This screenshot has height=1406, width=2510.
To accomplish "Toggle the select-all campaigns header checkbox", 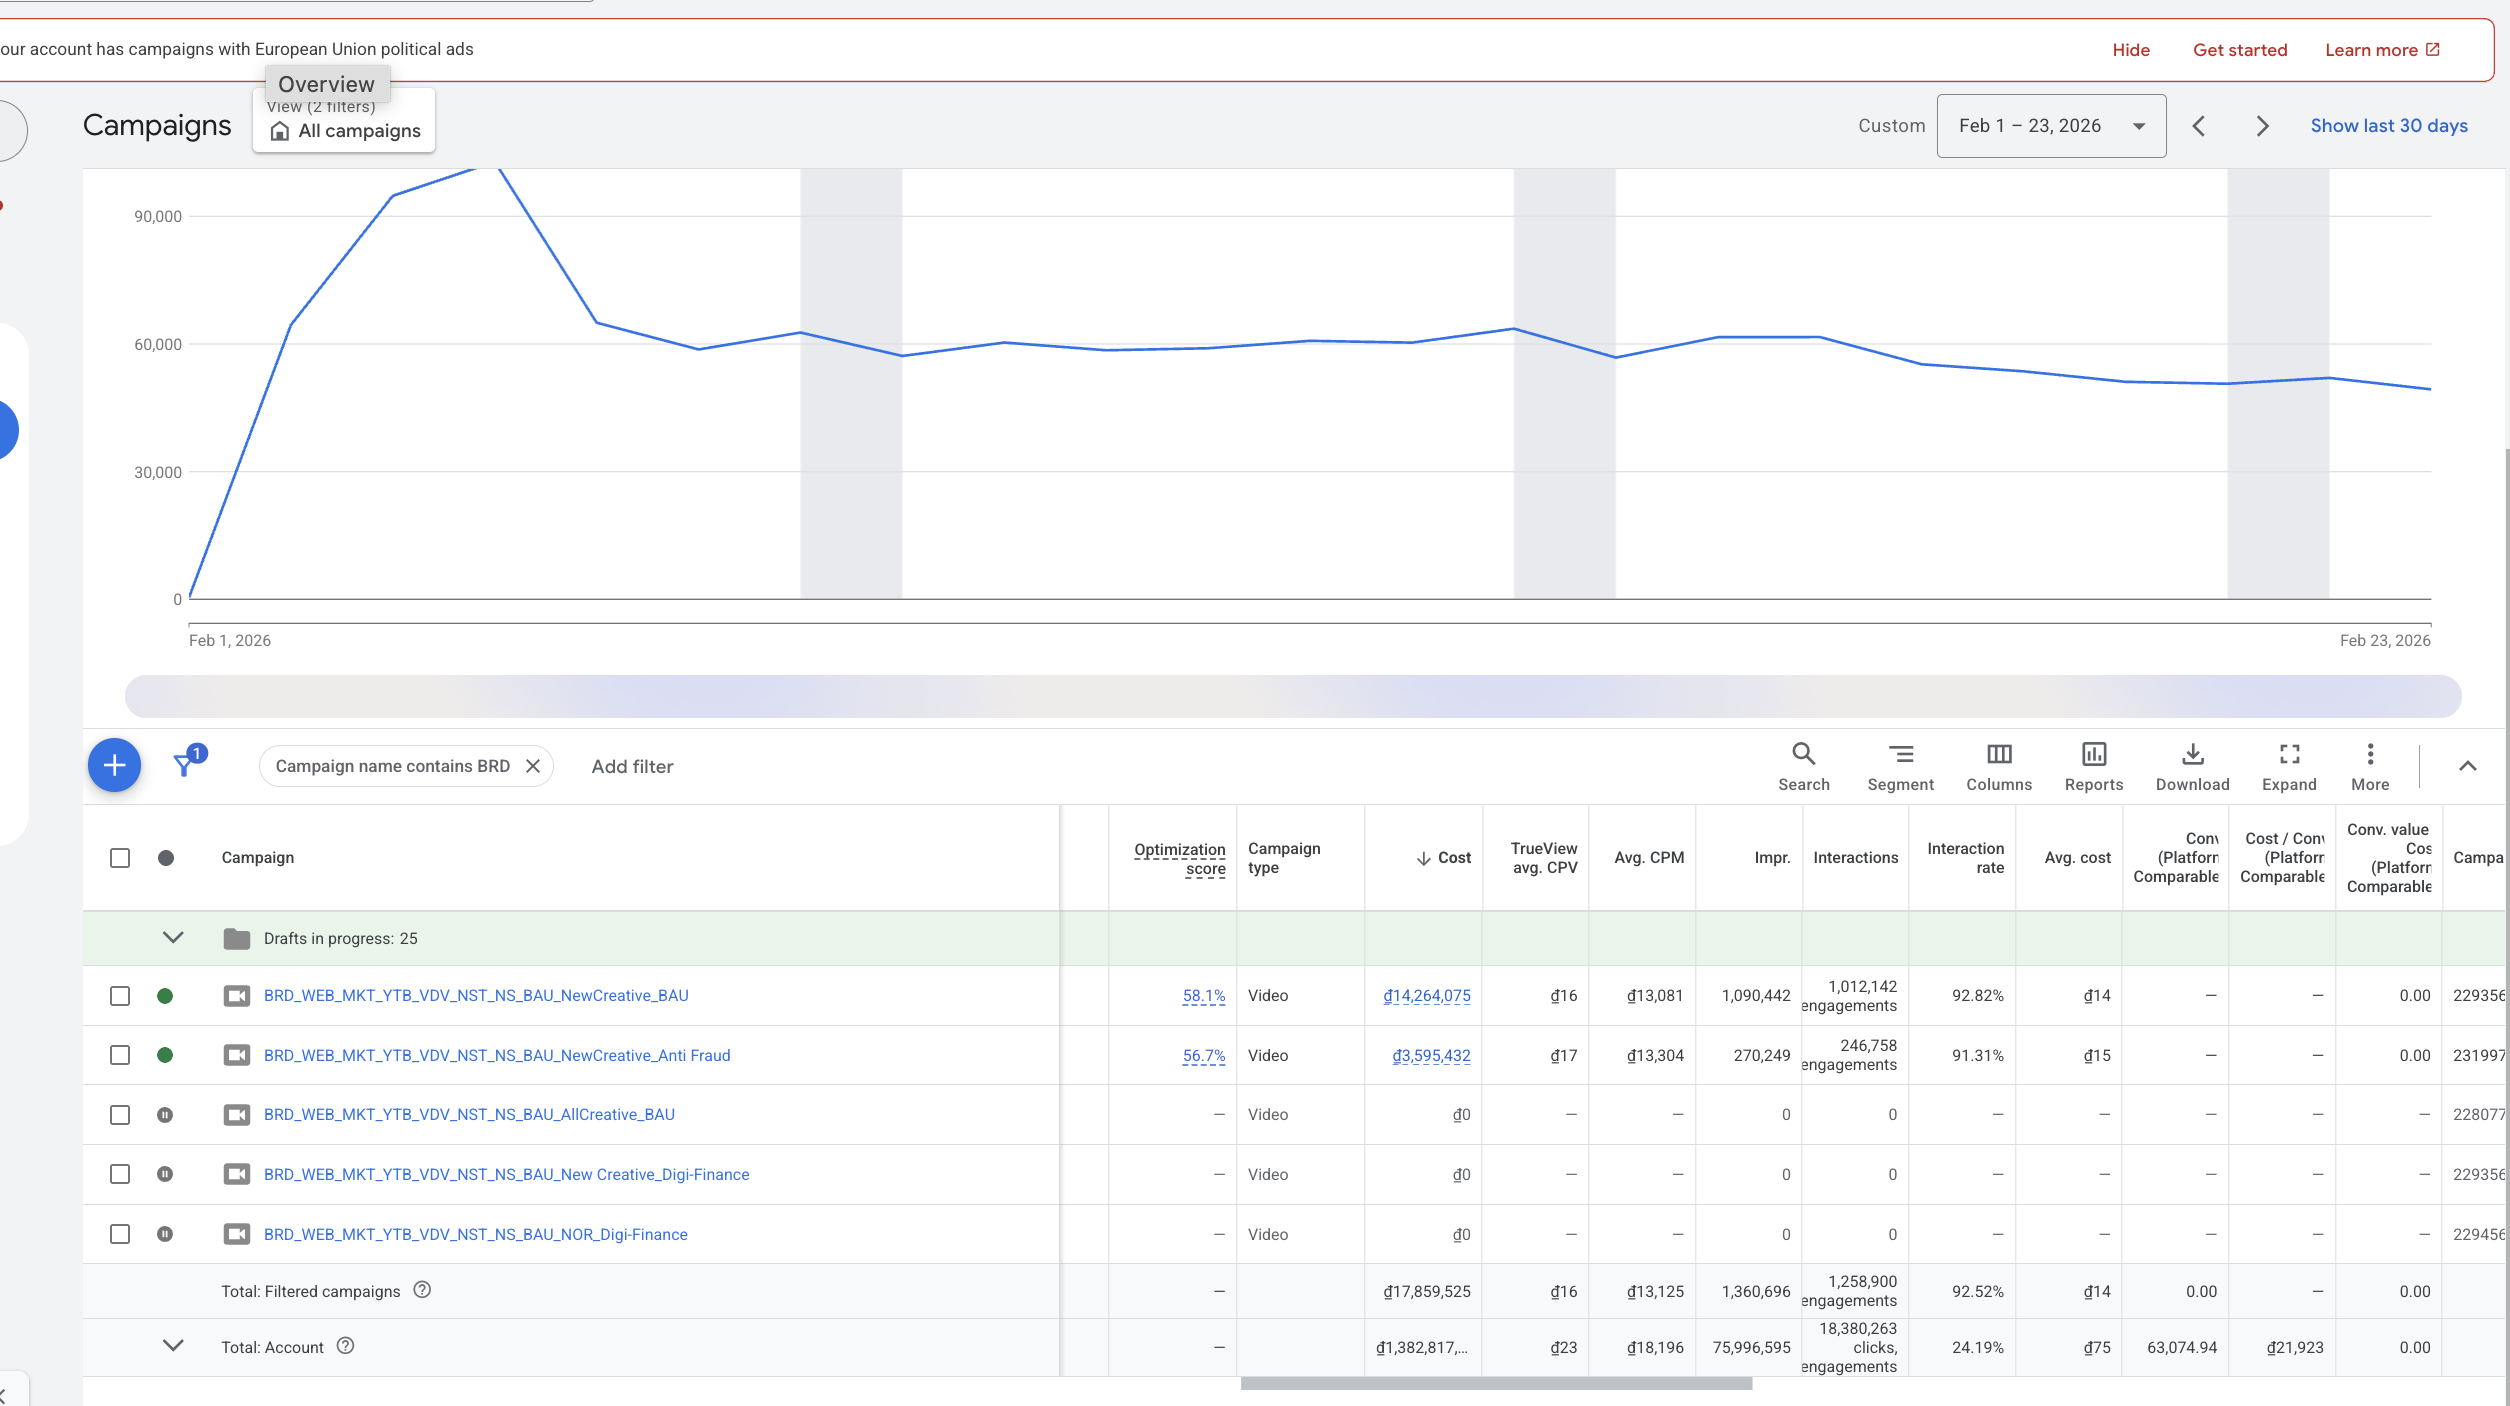I will tap(120, 858).
